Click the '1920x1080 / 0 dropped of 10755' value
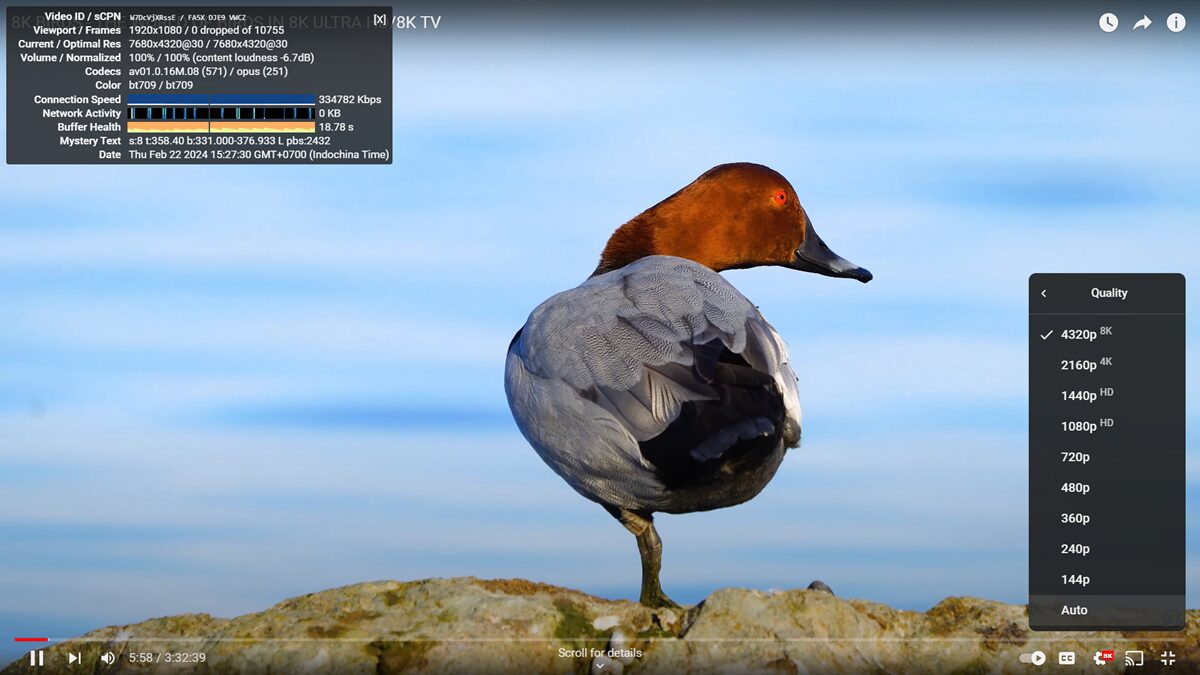Image resolution: width=1200 pixels, height=675 pixels. point(206,30)
